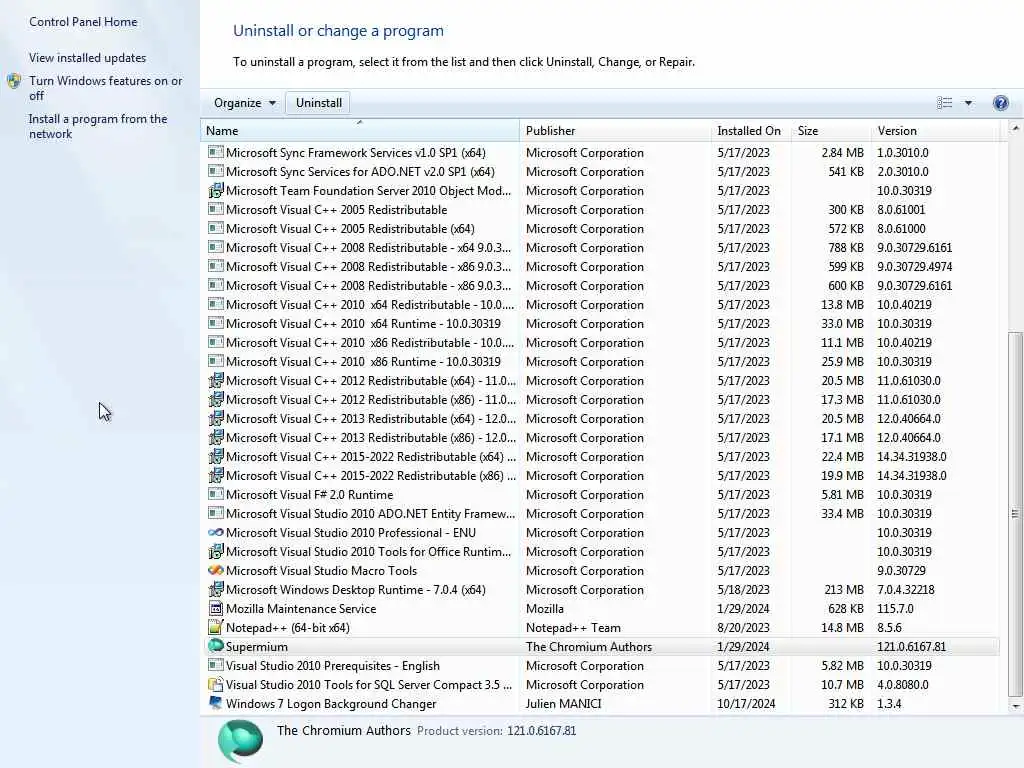Click the Visual F# 2.0 Runtime icon

(216, 494)
